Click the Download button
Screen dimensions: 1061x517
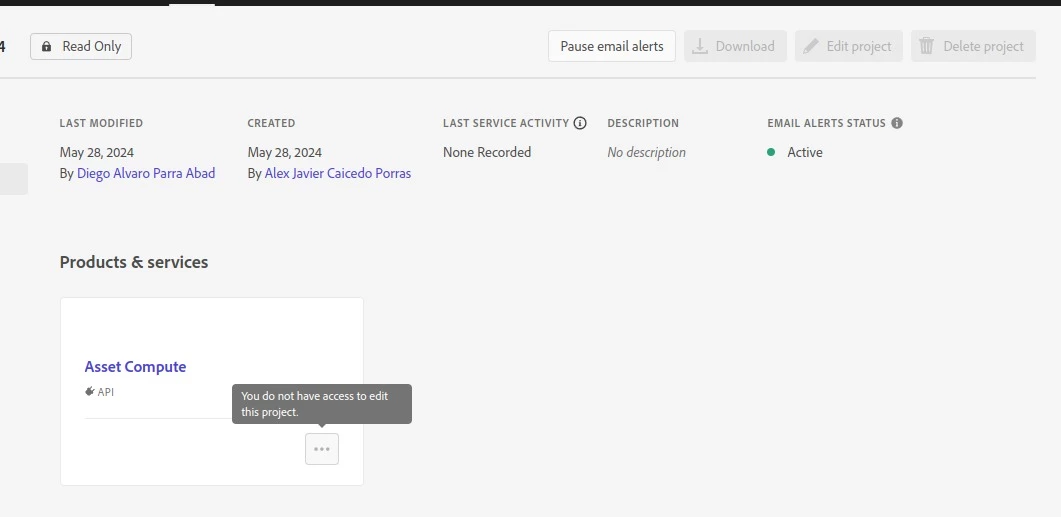click(x=735, y=46)
